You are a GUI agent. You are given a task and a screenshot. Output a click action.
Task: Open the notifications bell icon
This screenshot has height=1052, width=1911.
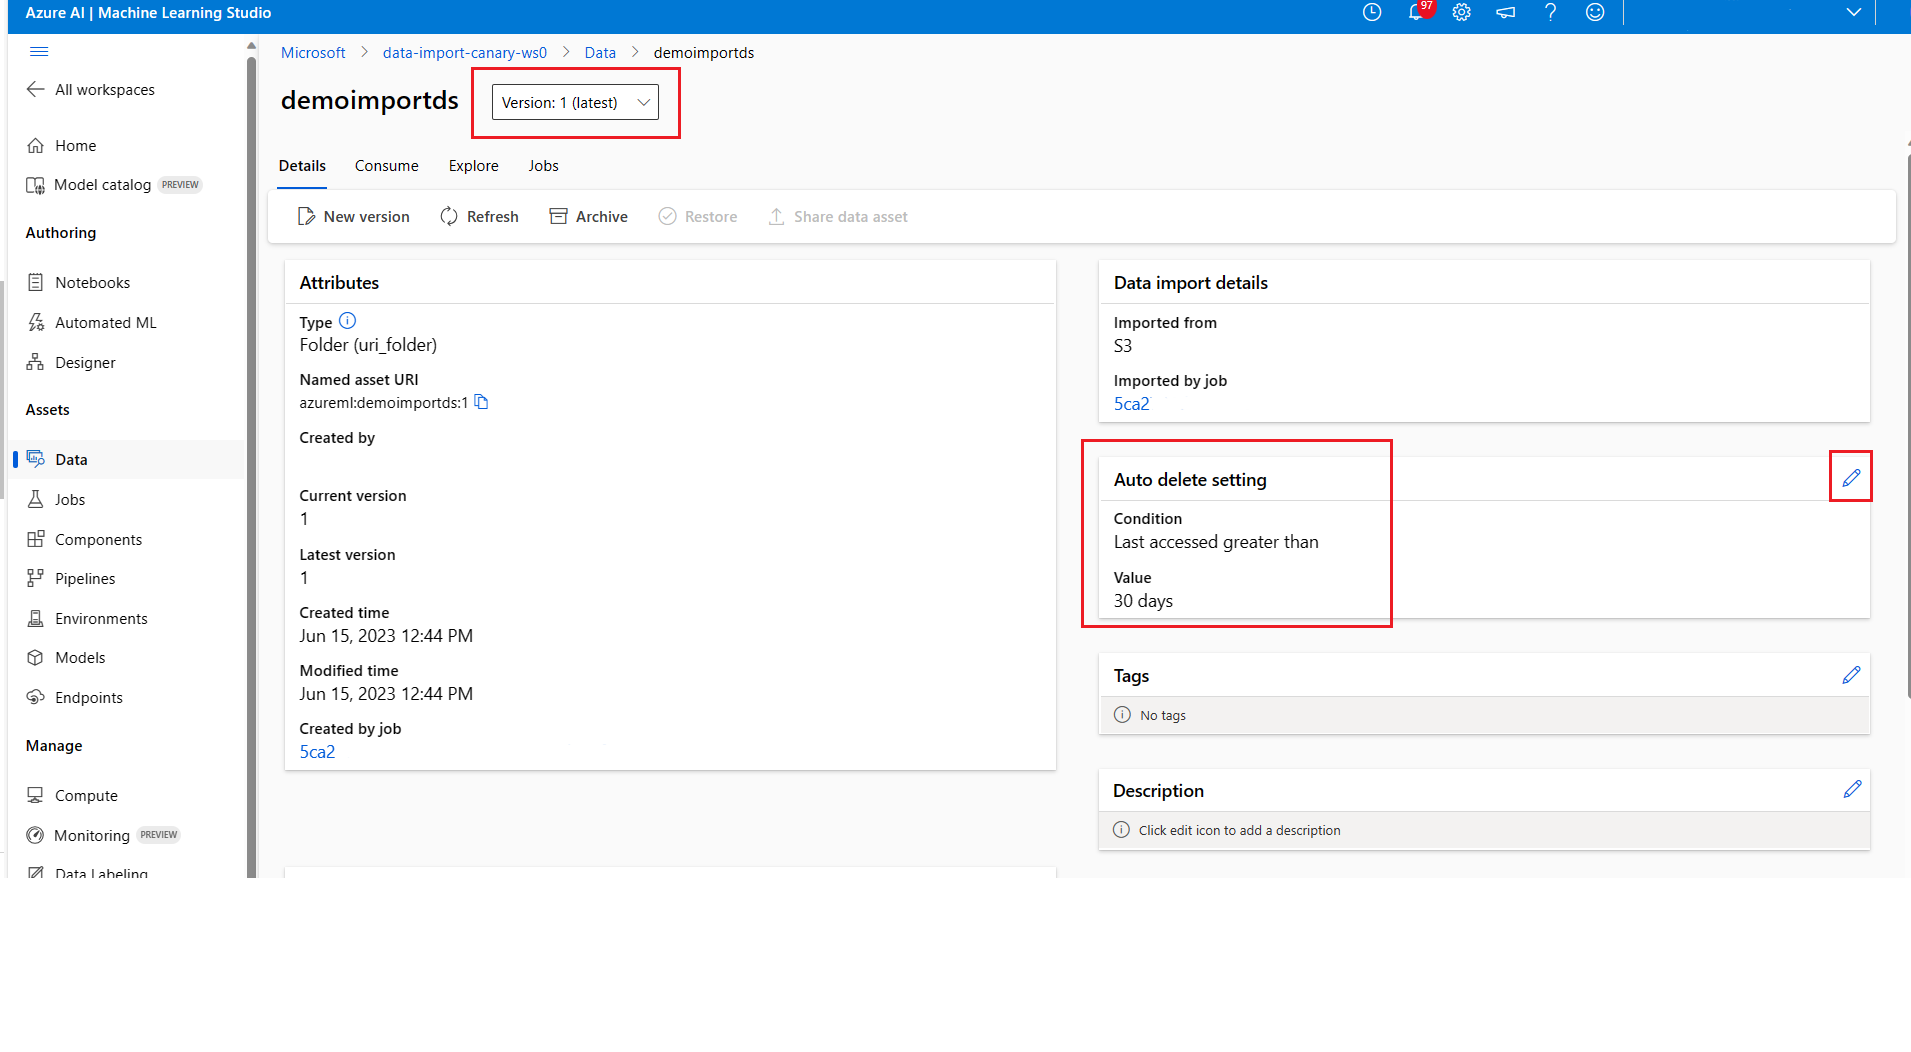click(x=1416, y=13)
